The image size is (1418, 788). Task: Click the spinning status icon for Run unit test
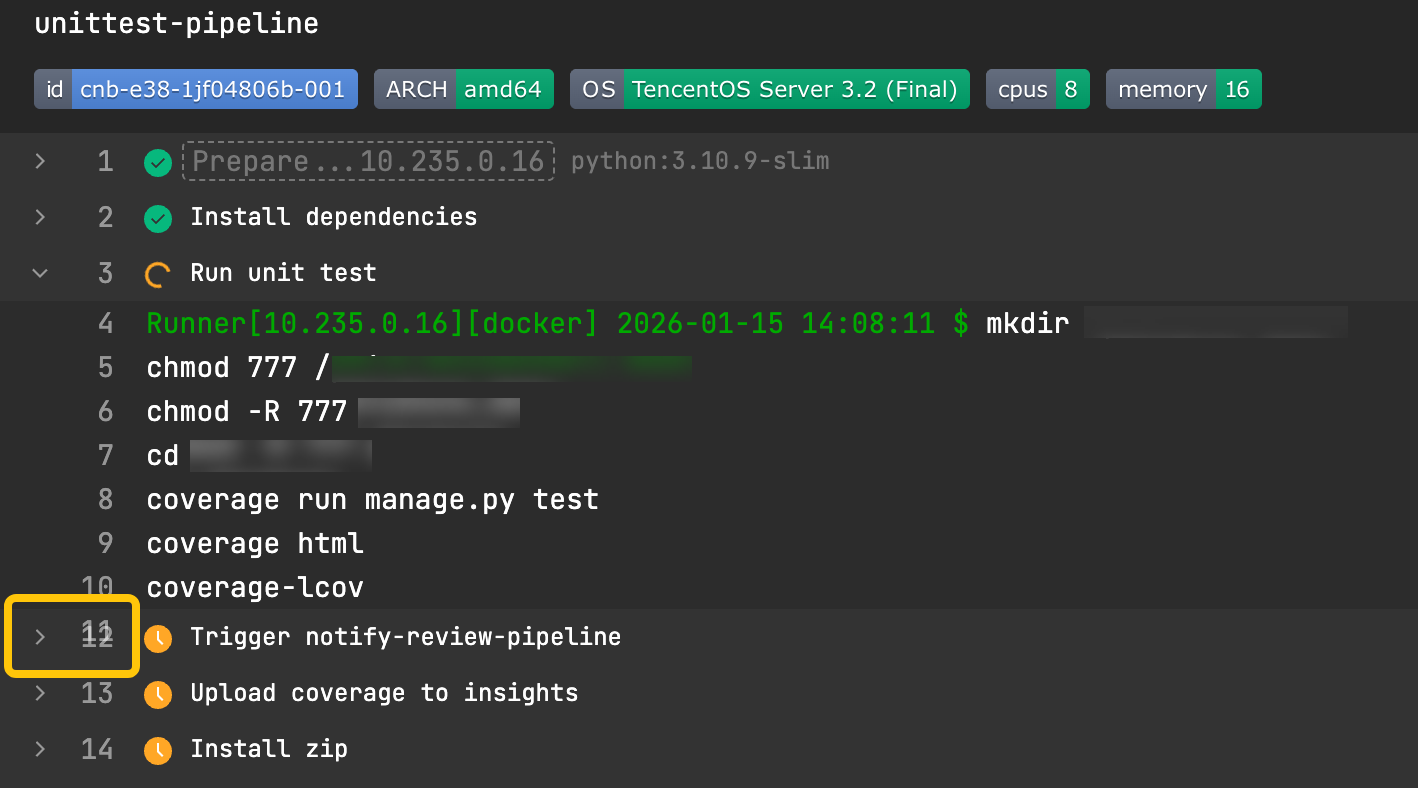(x=158, y=274)
